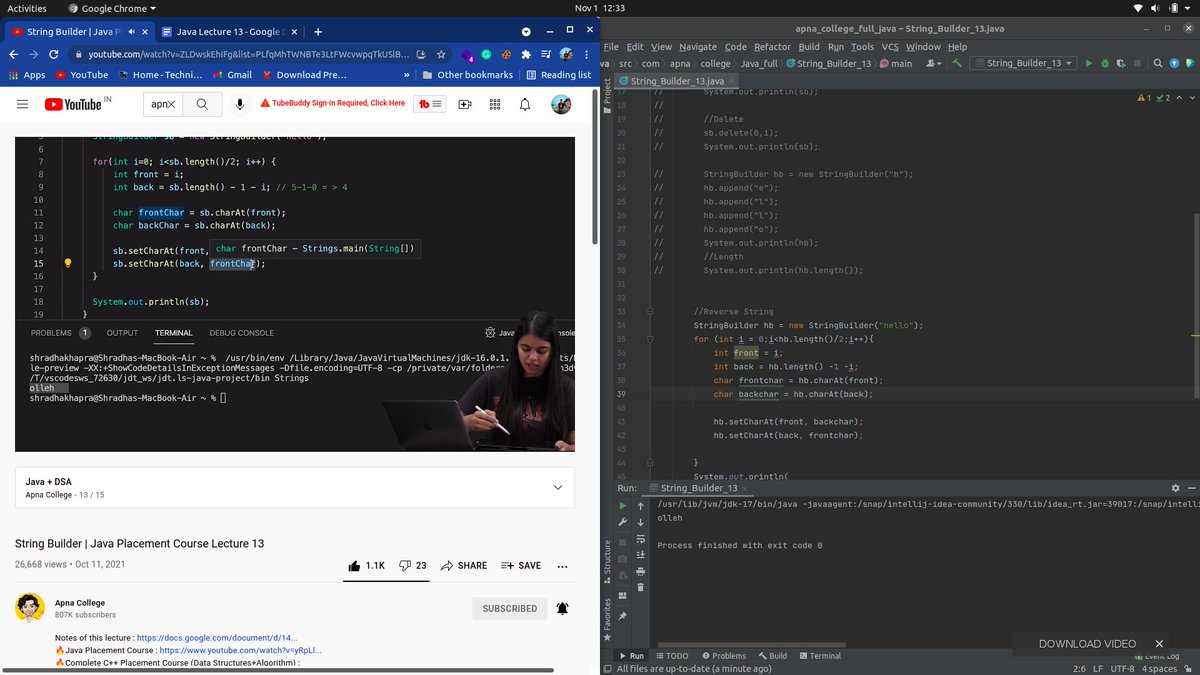Click the Build hammer icon in IntelliJ toolbar

[957, 63]
